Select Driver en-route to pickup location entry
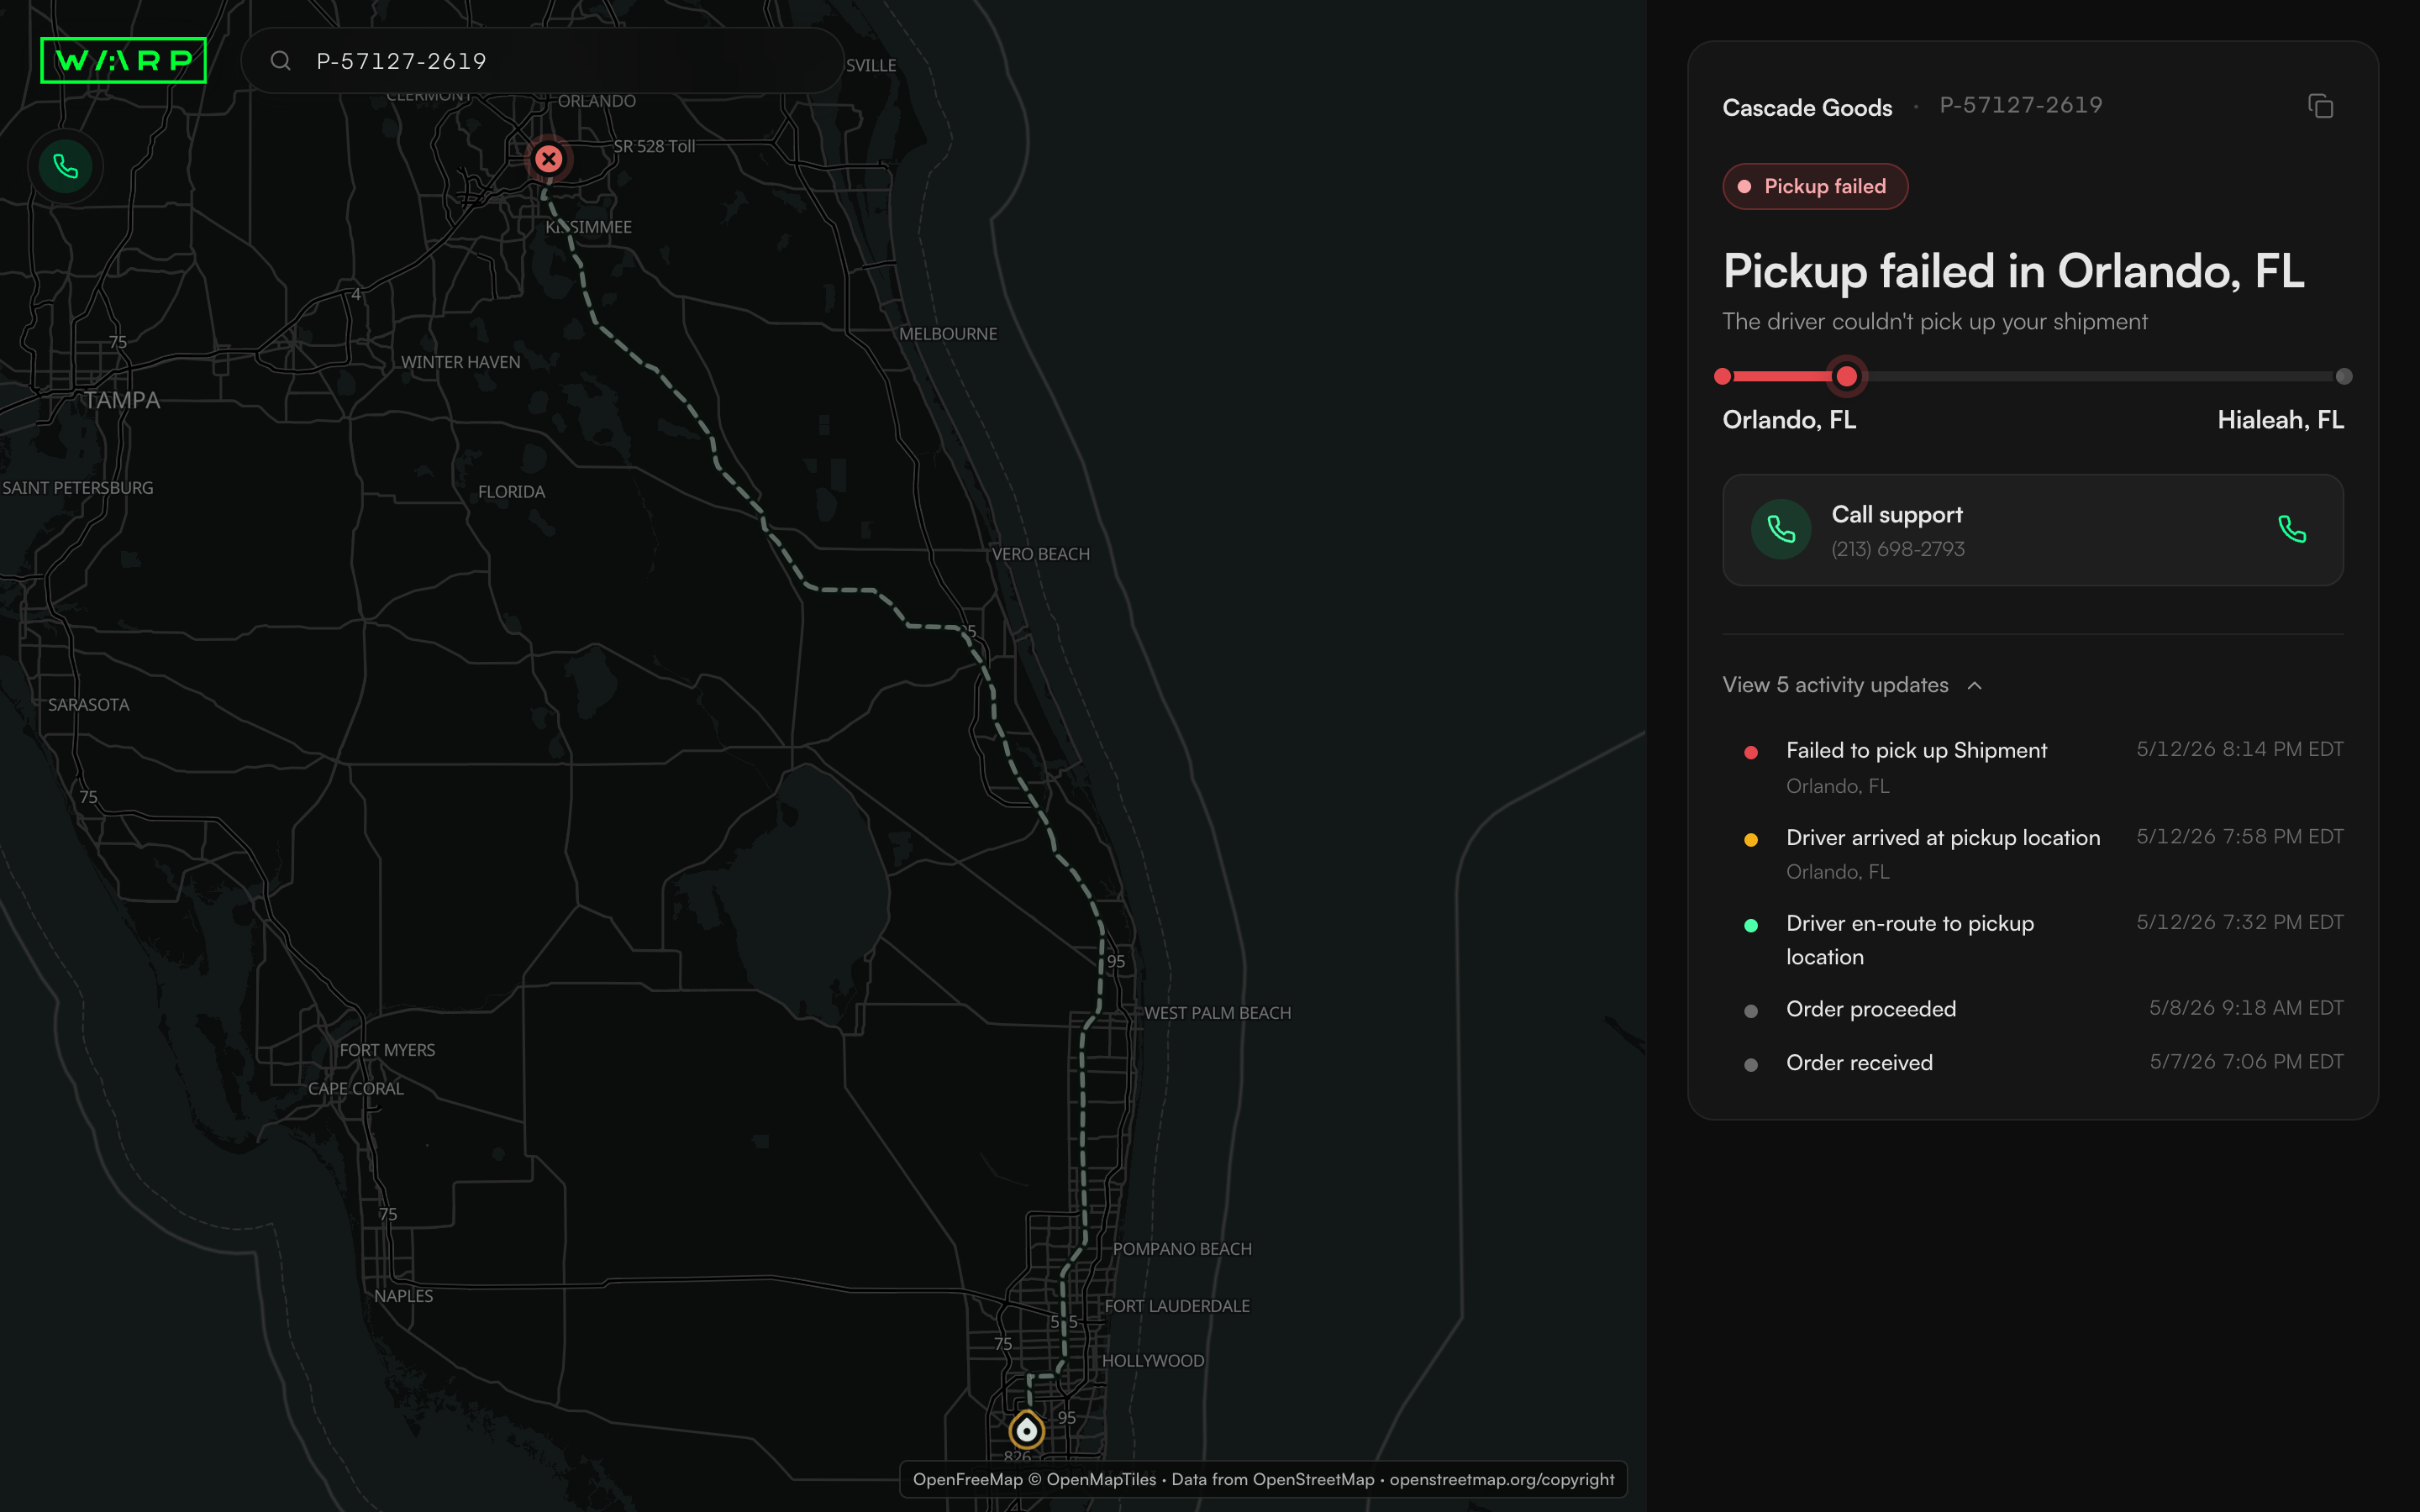Viewport: 2420px width, 1512px height. [x=2033, y=939]
